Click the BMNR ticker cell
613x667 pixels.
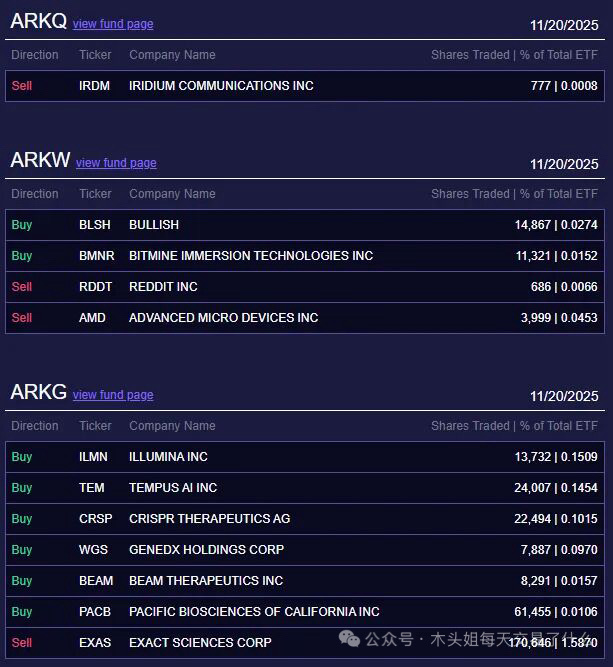point(97,256)
